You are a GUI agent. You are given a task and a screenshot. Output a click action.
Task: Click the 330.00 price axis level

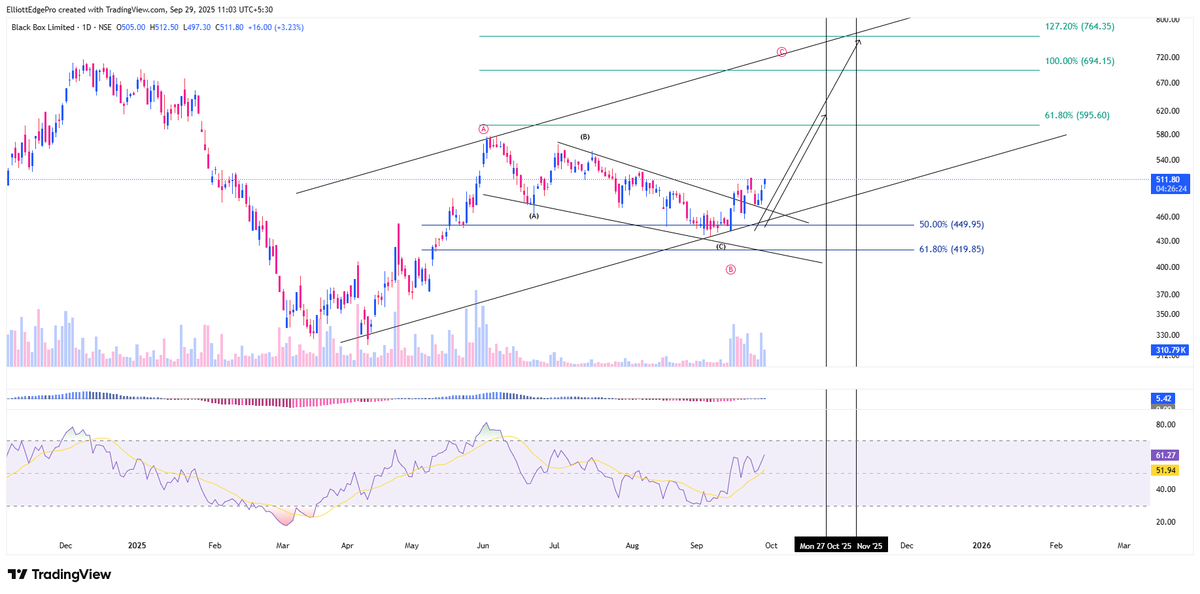click(x=1168, y=335)
